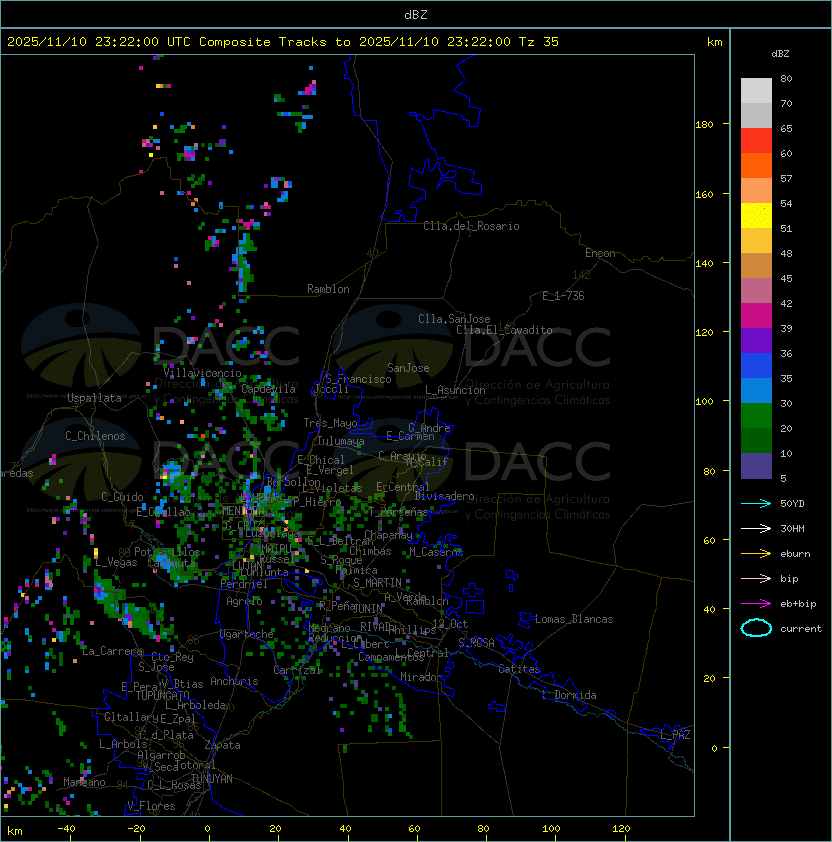Select the dark orange 57-60 dBZ band
The image size is (832, 842).
coord(756,165)
